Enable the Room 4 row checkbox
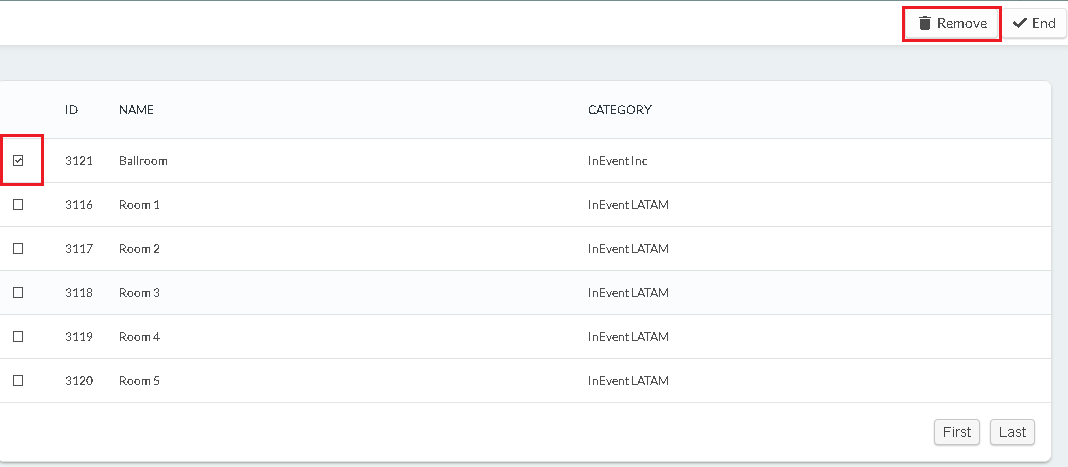Image resolution: width=1068 pixels, height=467 pixels. point(18,336)
